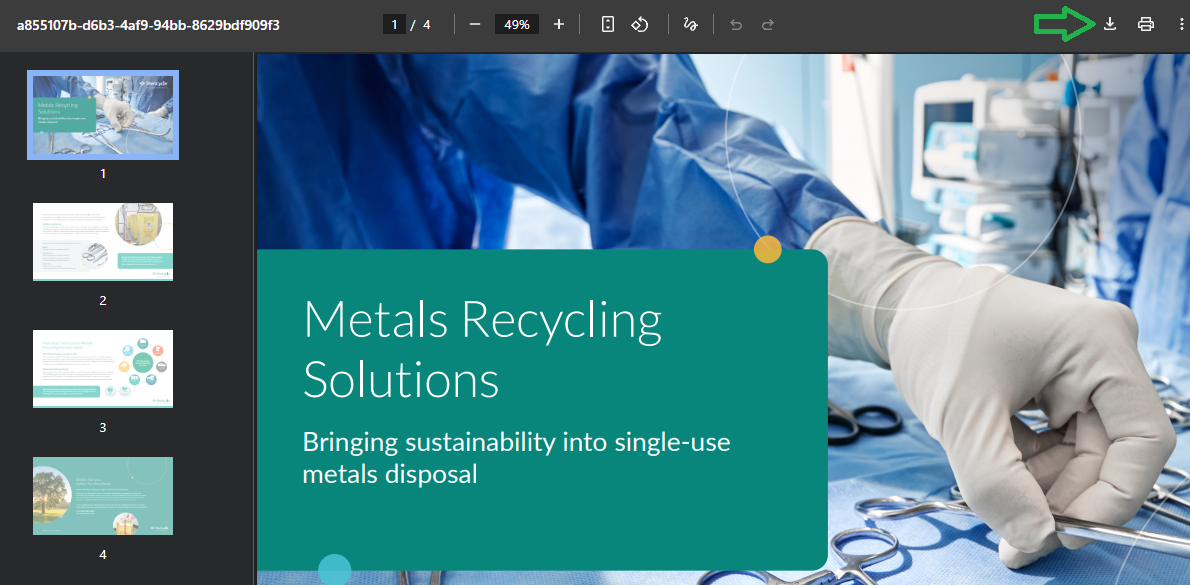
Task: Rotate the document counterclockwise
Action: (x=641, y=24)
